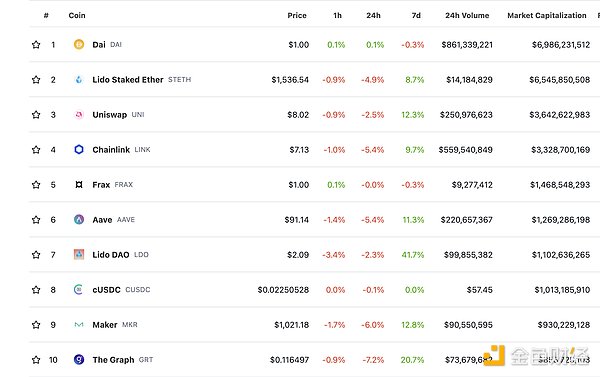The height and width of the screenshot is (377, 600).
Task: Click the Dai coin logo icon
Action: [x=79, y=44]
